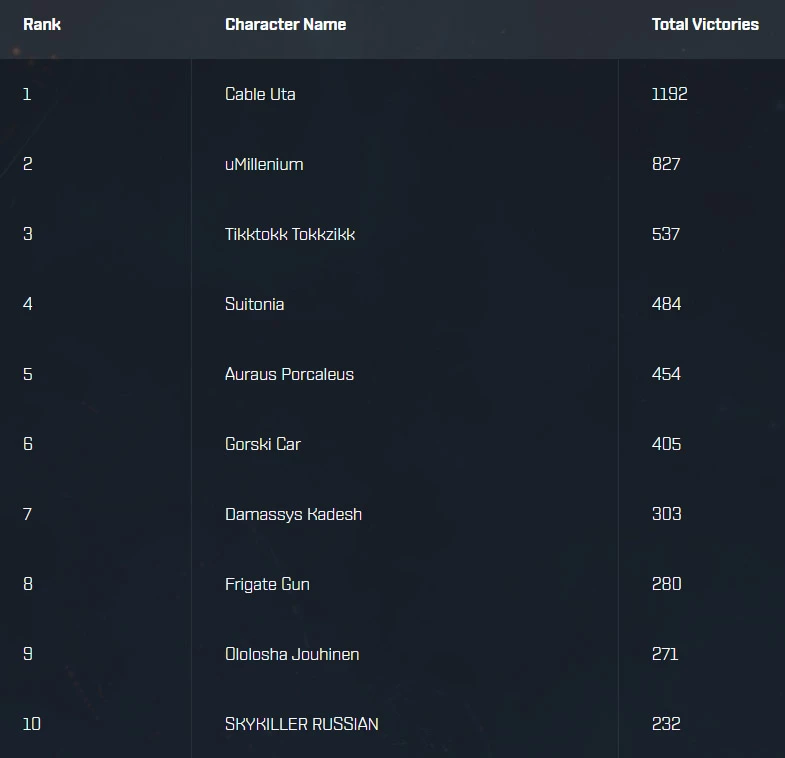Click rank number 1 cell
Image resolution: width=785 pixels, height=758 pixels.
[27, 94]
